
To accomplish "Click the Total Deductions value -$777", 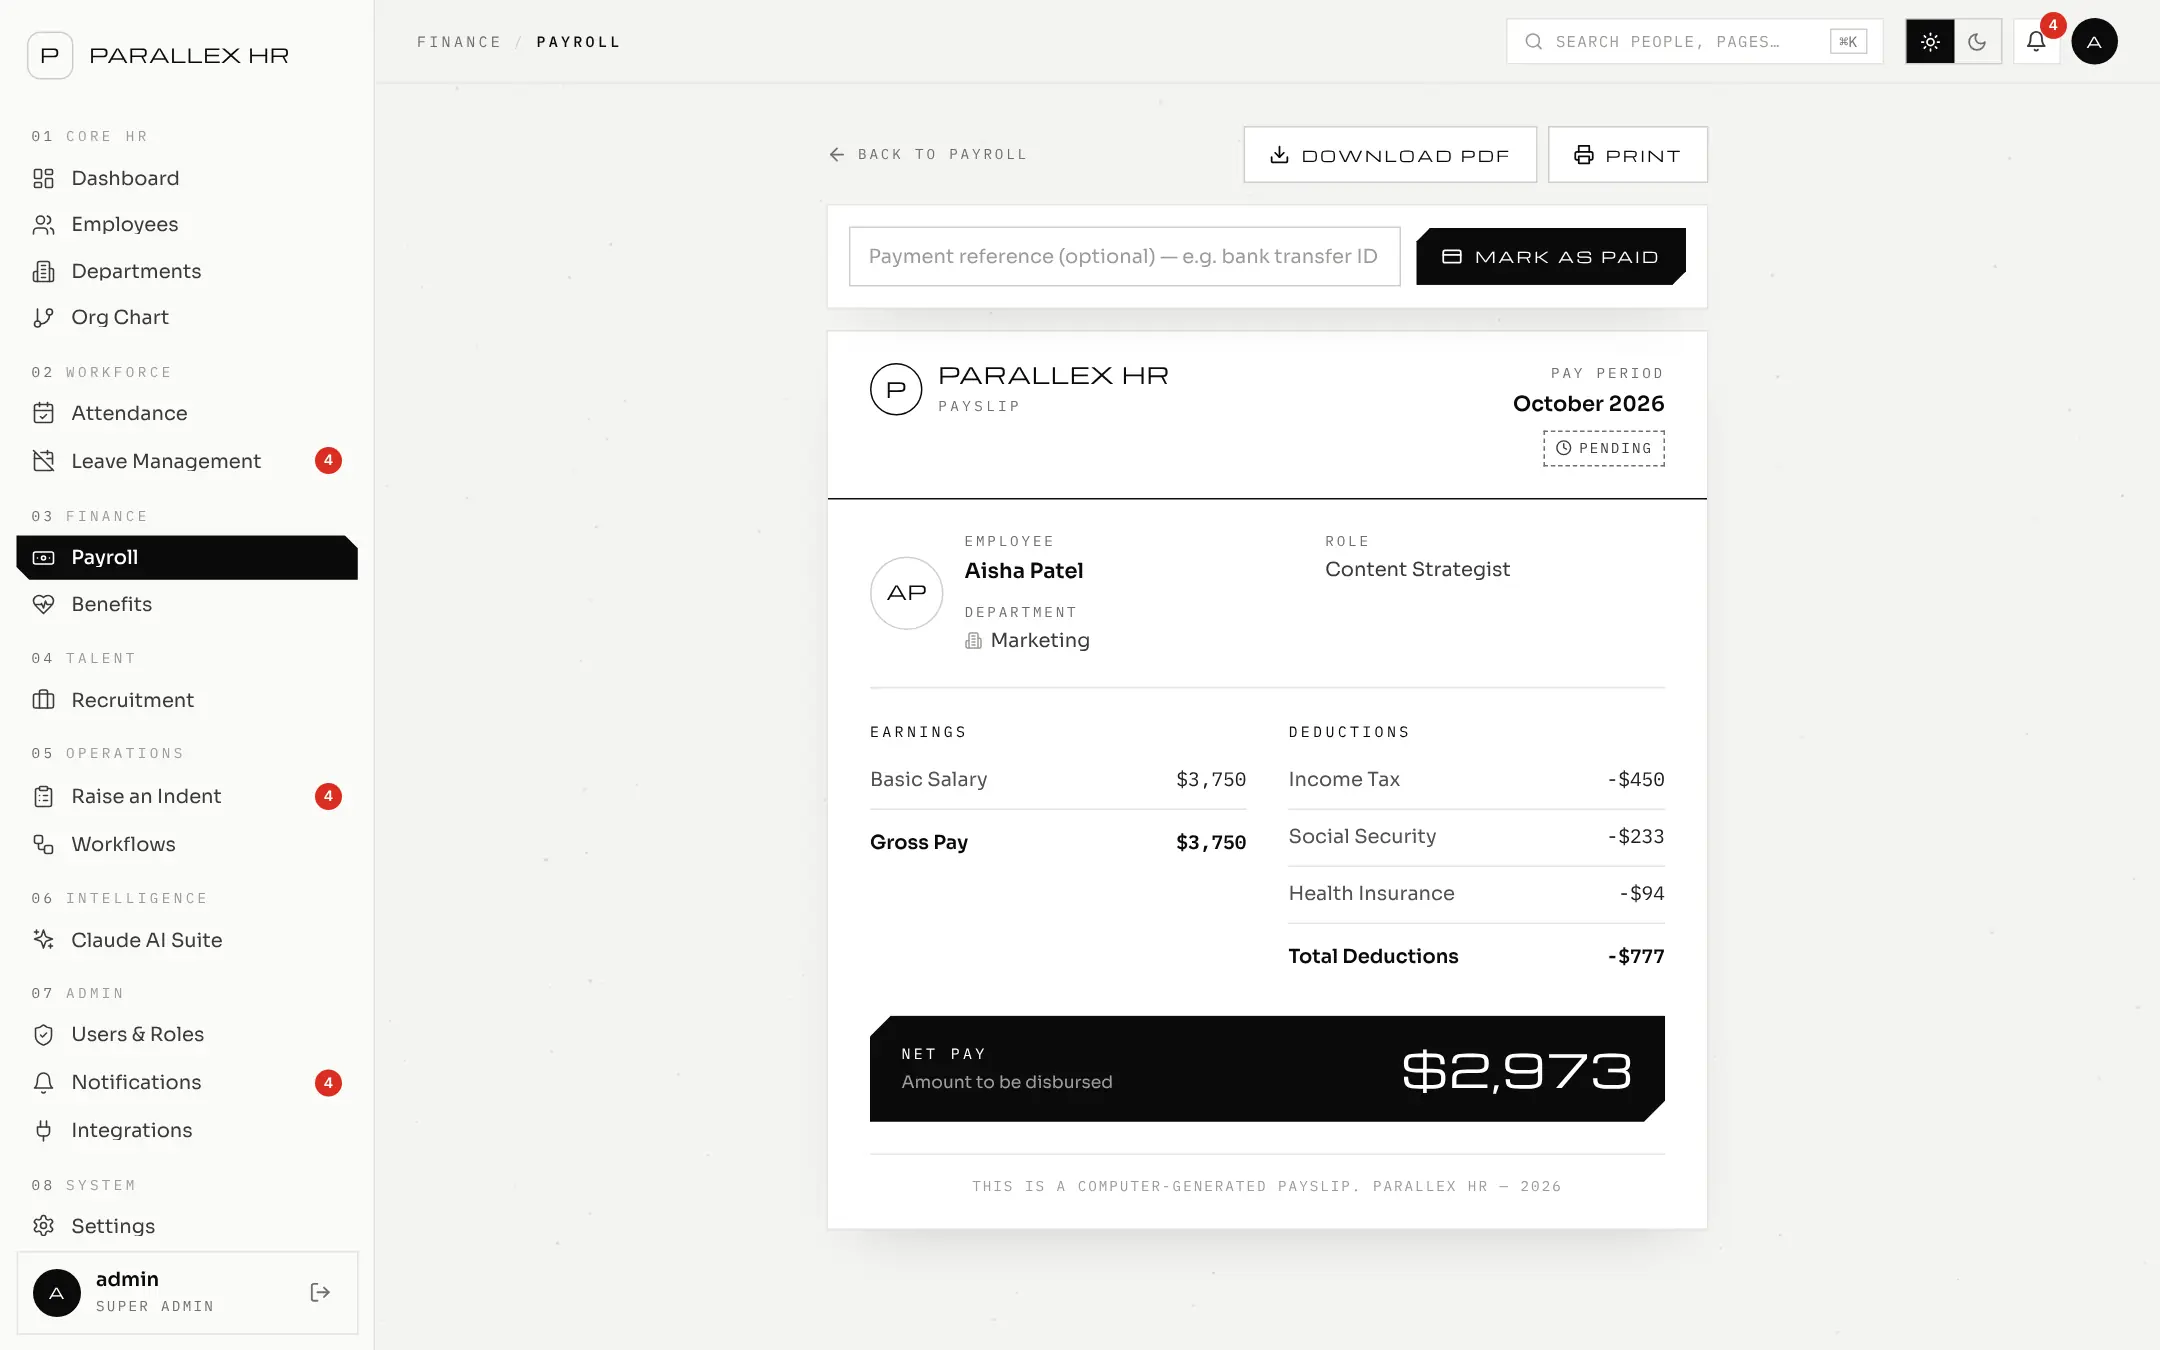I will click(x=1636, y=957).
